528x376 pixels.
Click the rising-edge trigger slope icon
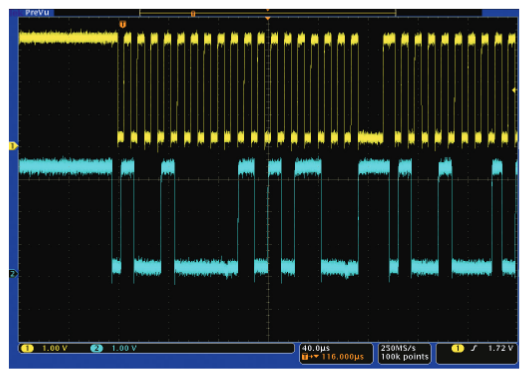point(474,348)
